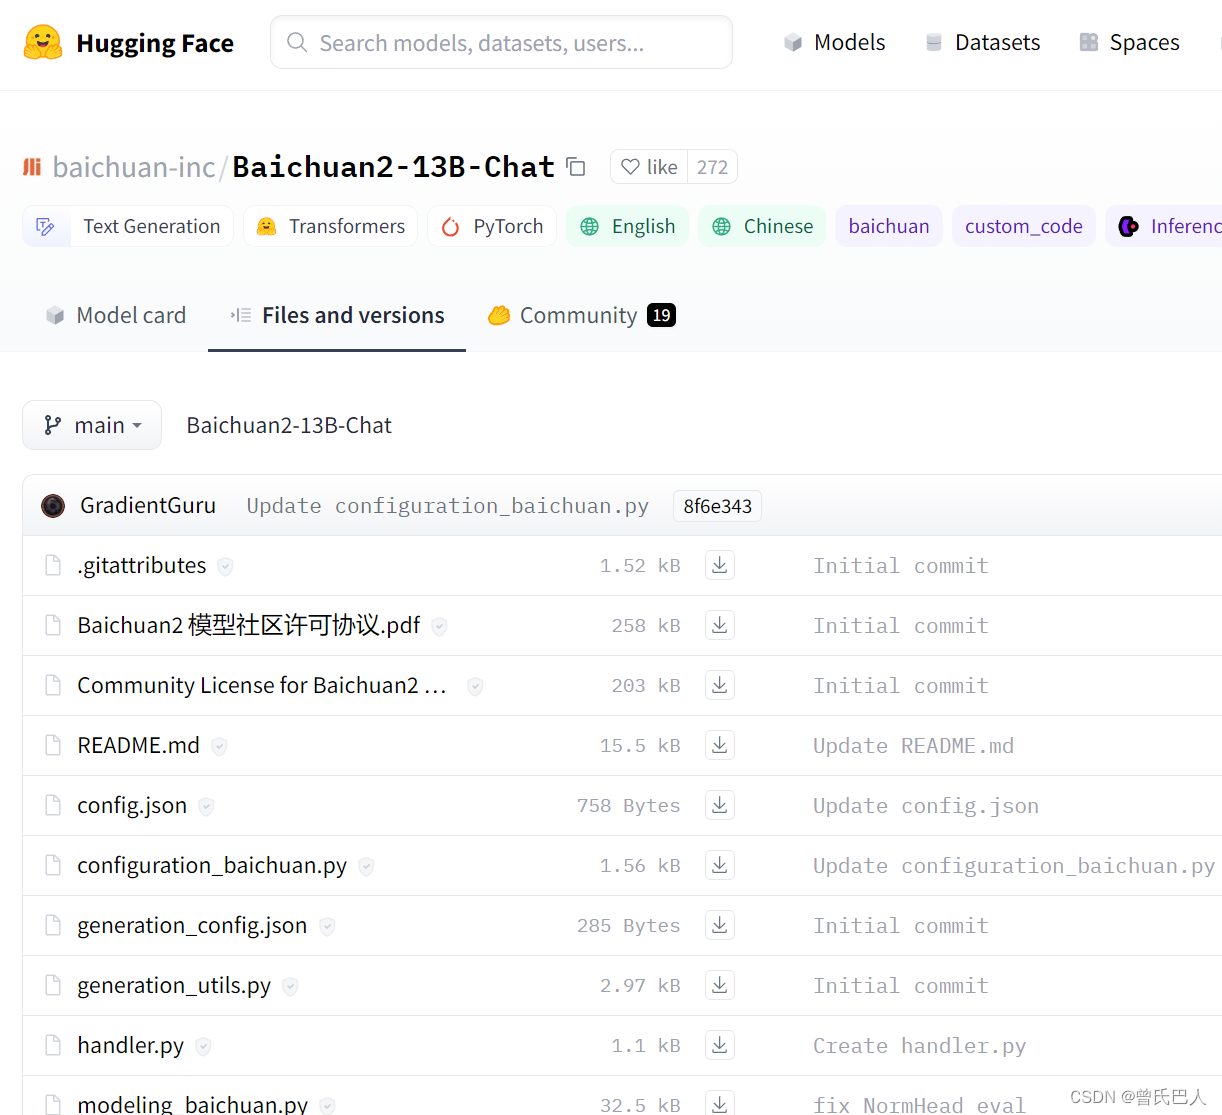Download the Community License for Baichuan2 file
1222x1115 pixels.
pyautogui.click(x=720, y=685)
